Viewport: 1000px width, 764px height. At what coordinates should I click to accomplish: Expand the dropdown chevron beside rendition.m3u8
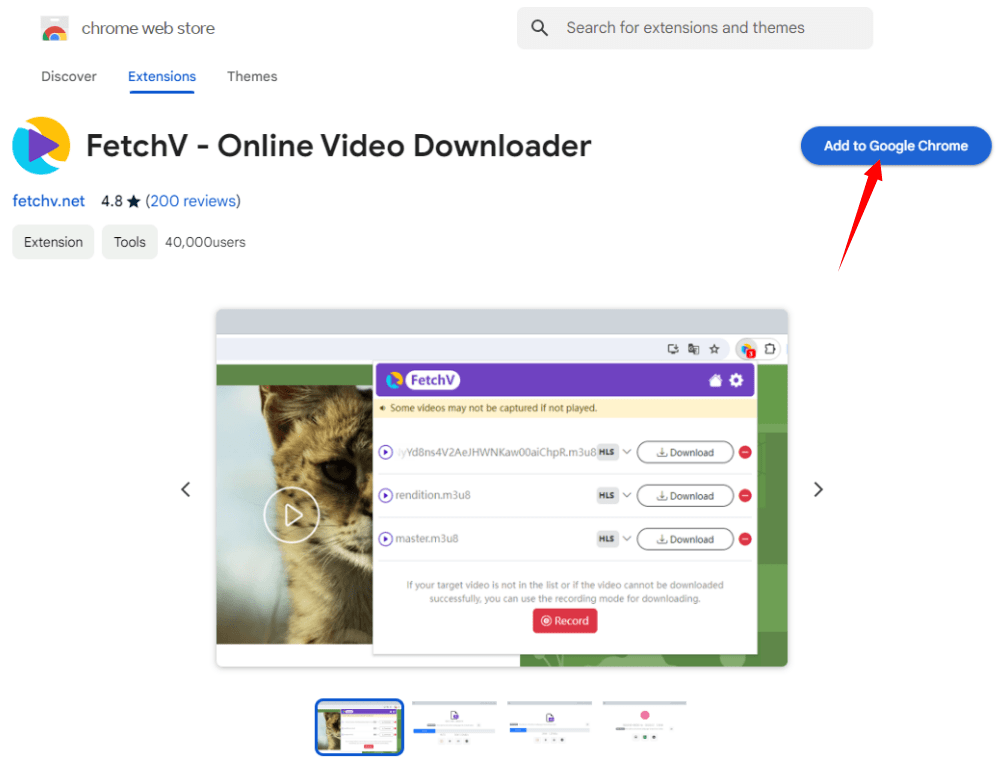(627, 496)
